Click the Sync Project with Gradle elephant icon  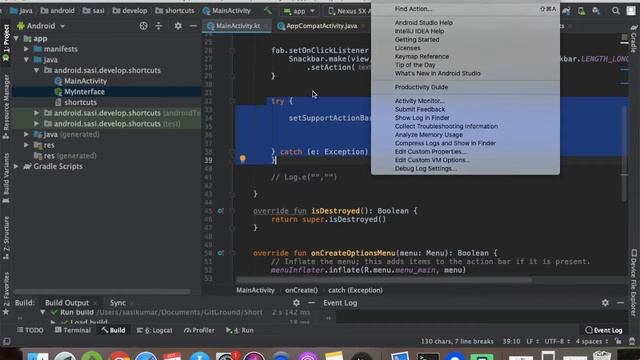pos(566,11)
